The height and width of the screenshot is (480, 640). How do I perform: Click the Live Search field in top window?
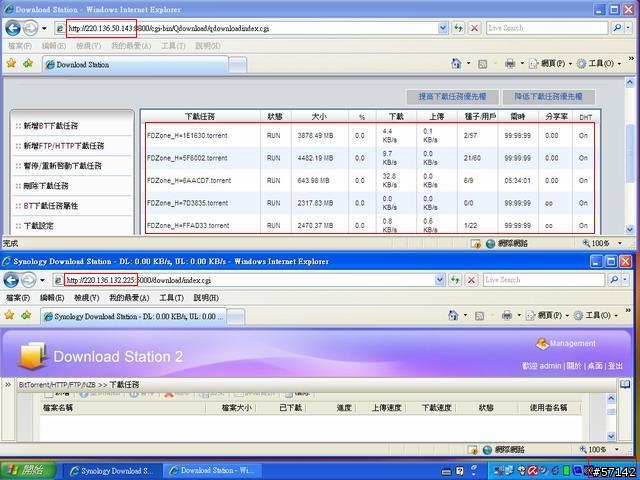click(x=547, y=28)
